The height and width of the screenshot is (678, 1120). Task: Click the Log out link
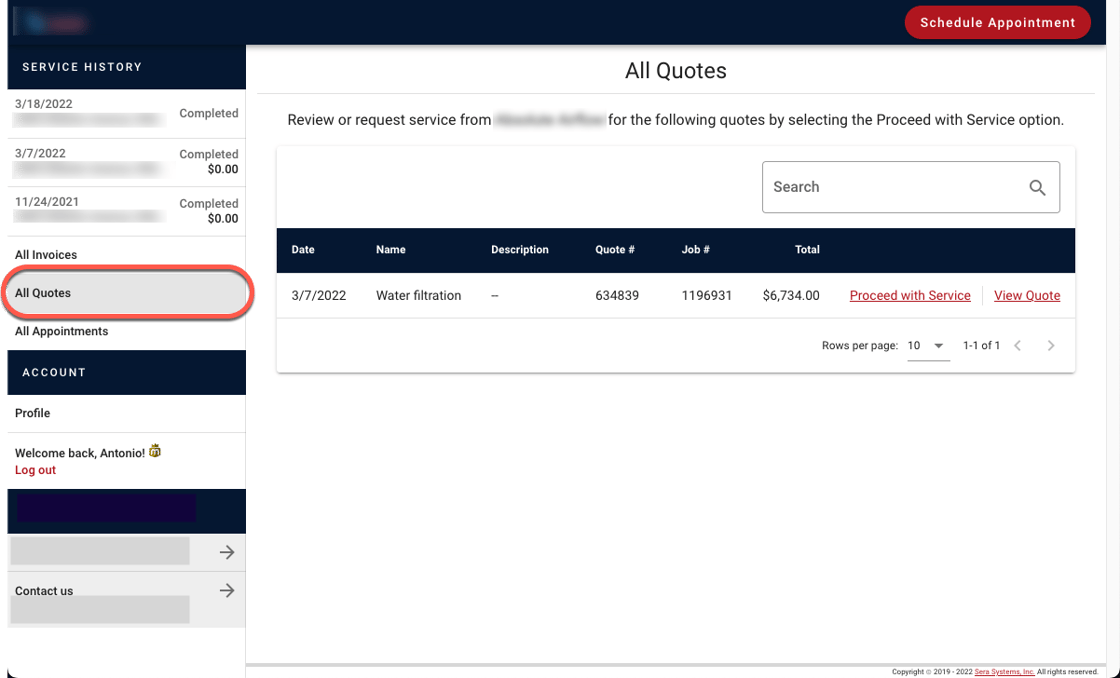pyautogui.click(x=36, y=470)
